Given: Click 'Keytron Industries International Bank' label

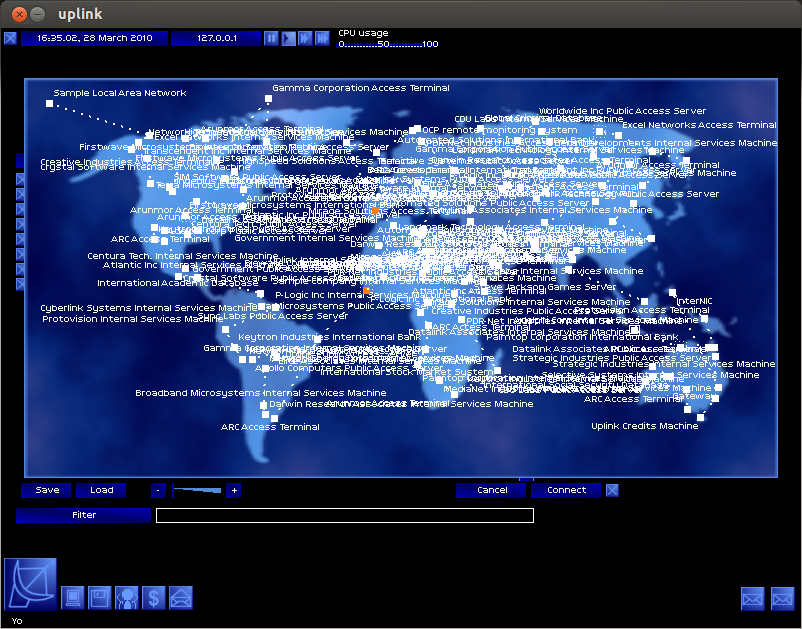Looking at the screenshot, I should [330, 337].
